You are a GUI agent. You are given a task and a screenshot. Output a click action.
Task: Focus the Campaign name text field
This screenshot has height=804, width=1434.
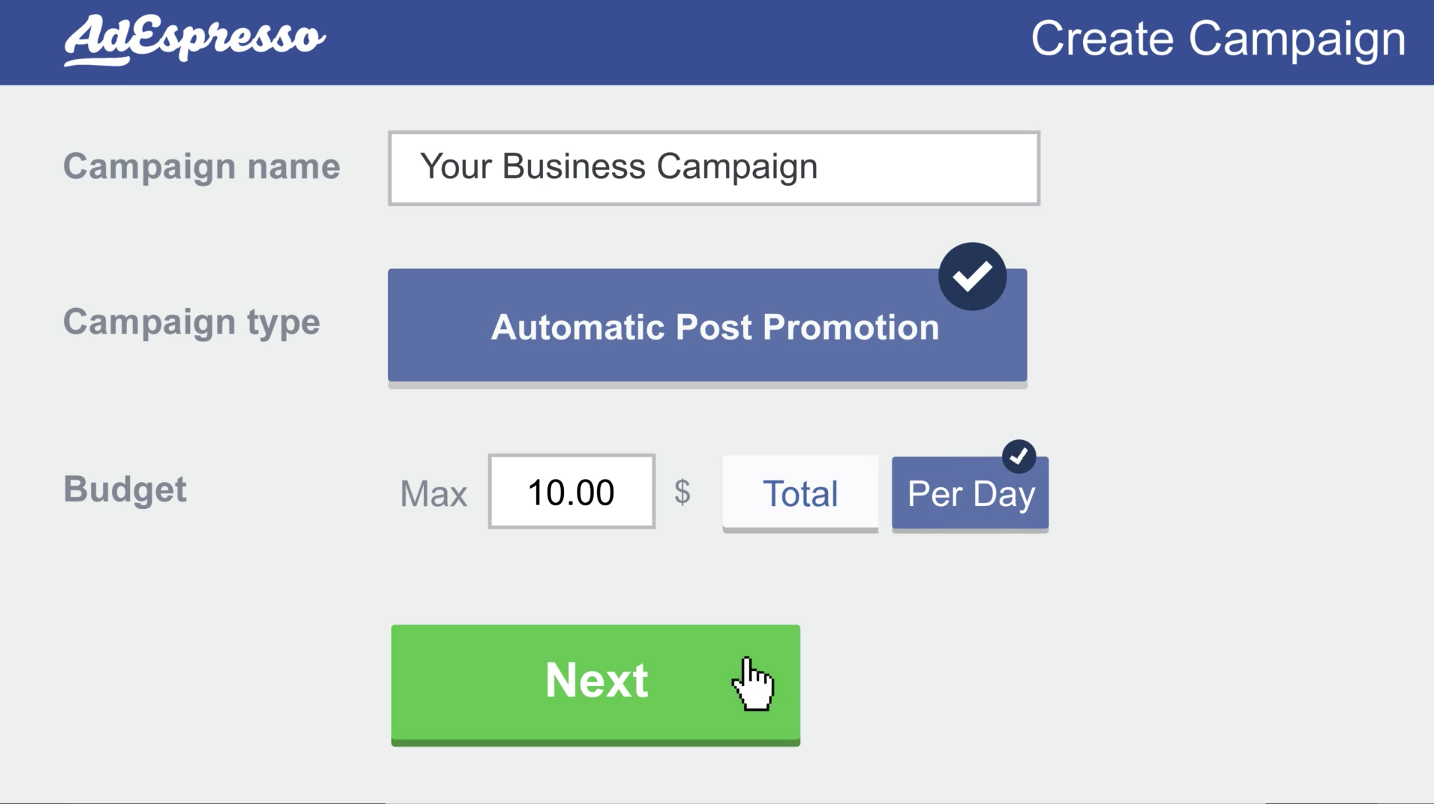(x=714, y=168)
